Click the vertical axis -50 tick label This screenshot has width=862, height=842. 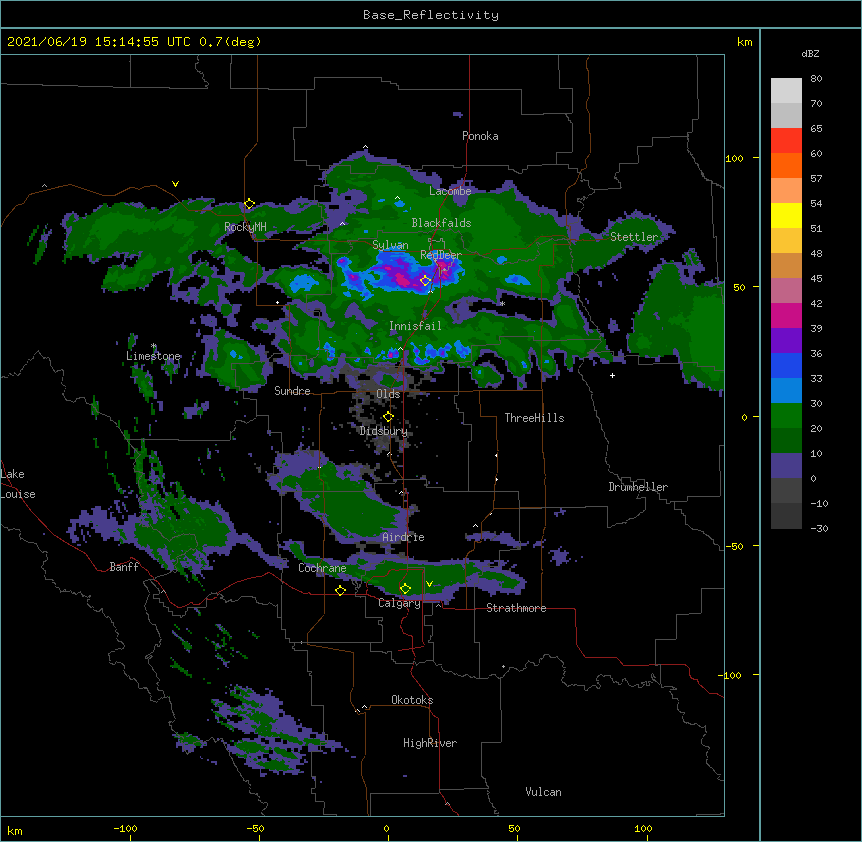(734, 546)
